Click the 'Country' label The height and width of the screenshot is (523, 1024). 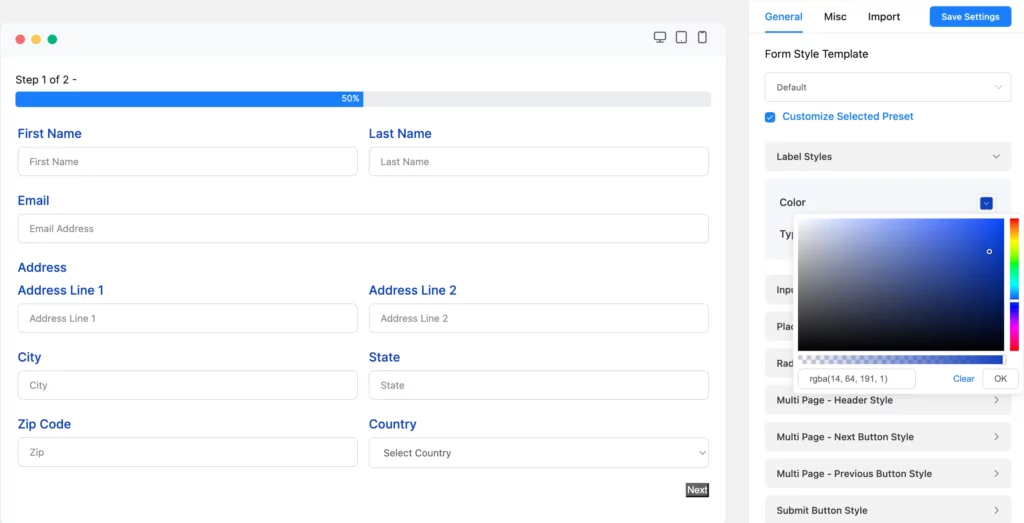tap(392, 424)
